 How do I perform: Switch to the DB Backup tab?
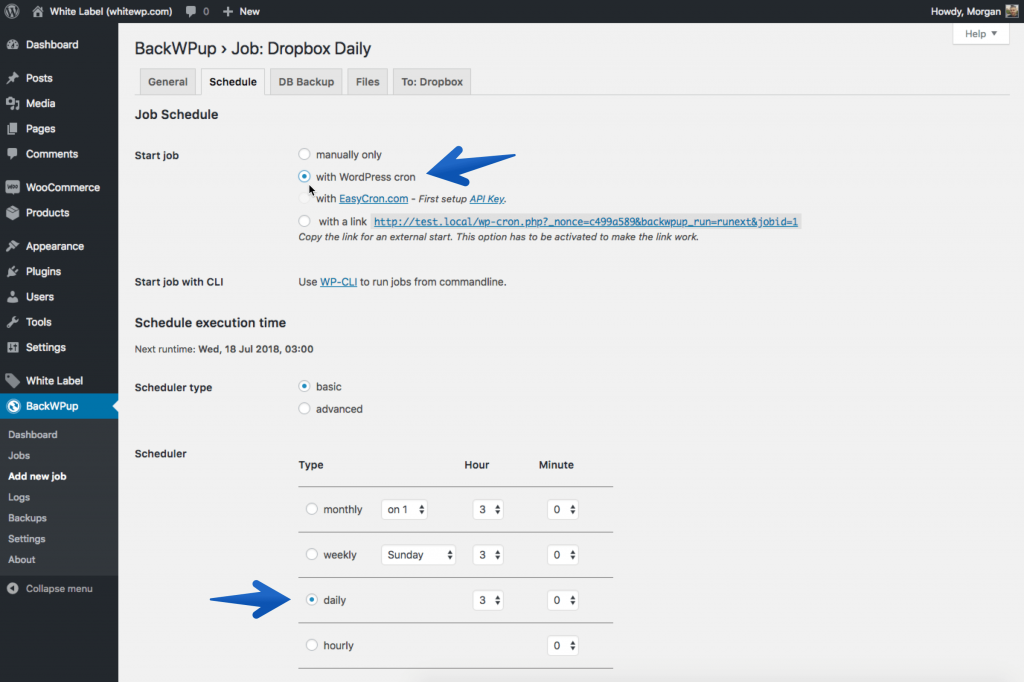[306, 82]
